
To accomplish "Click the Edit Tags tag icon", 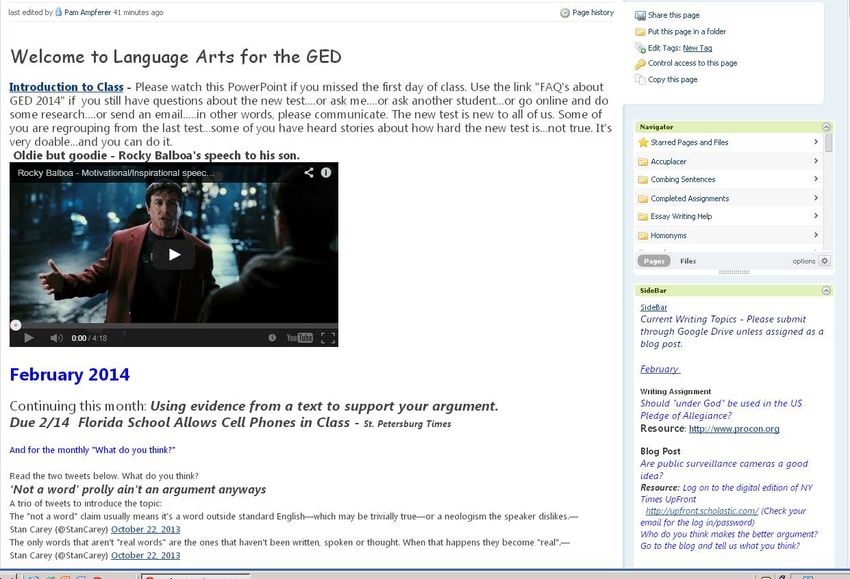I will point(640,48).
